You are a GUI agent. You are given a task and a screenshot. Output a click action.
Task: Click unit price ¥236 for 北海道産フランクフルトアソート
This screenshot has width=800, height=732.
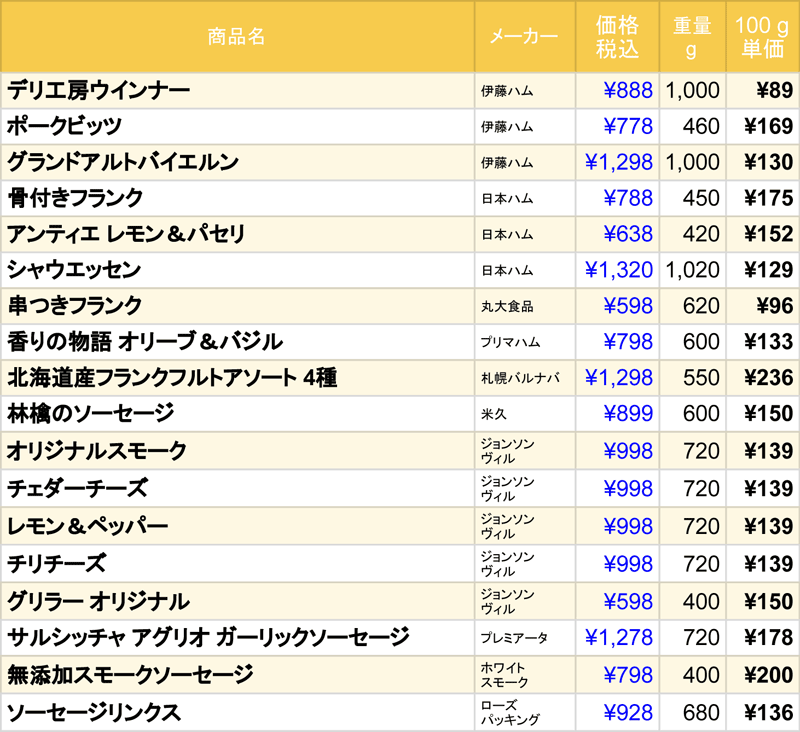pos(768,377)
